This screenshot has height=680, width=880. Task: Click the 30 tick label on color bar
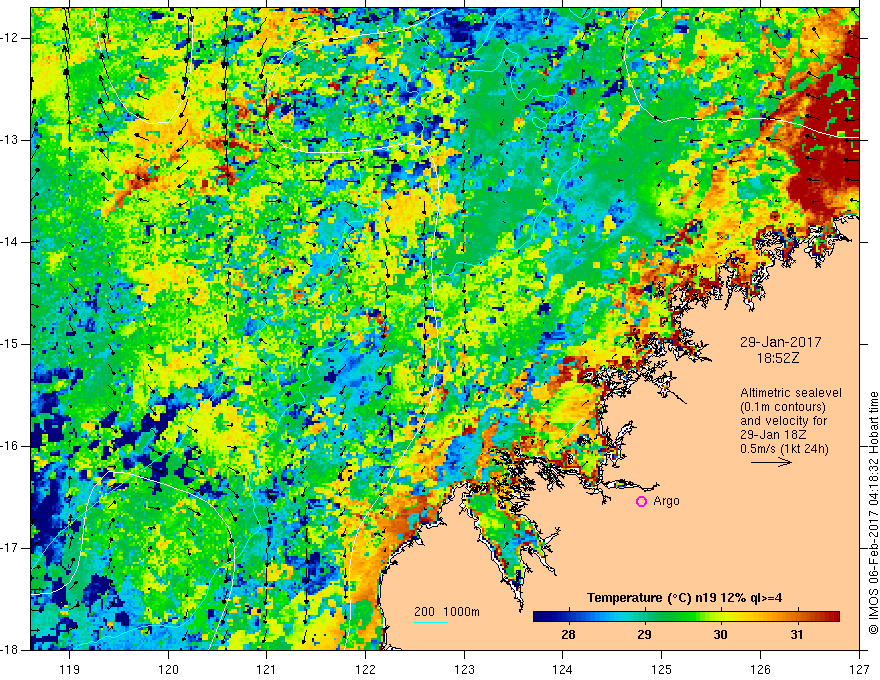pyautogui.click(x=720, y=635)
